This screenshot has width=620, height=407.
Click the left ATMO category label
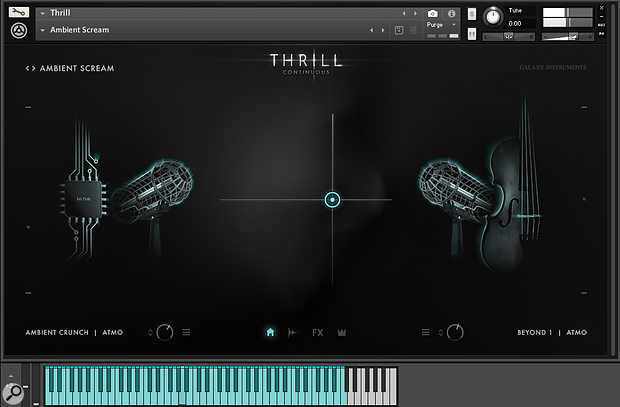pos(113,333)
